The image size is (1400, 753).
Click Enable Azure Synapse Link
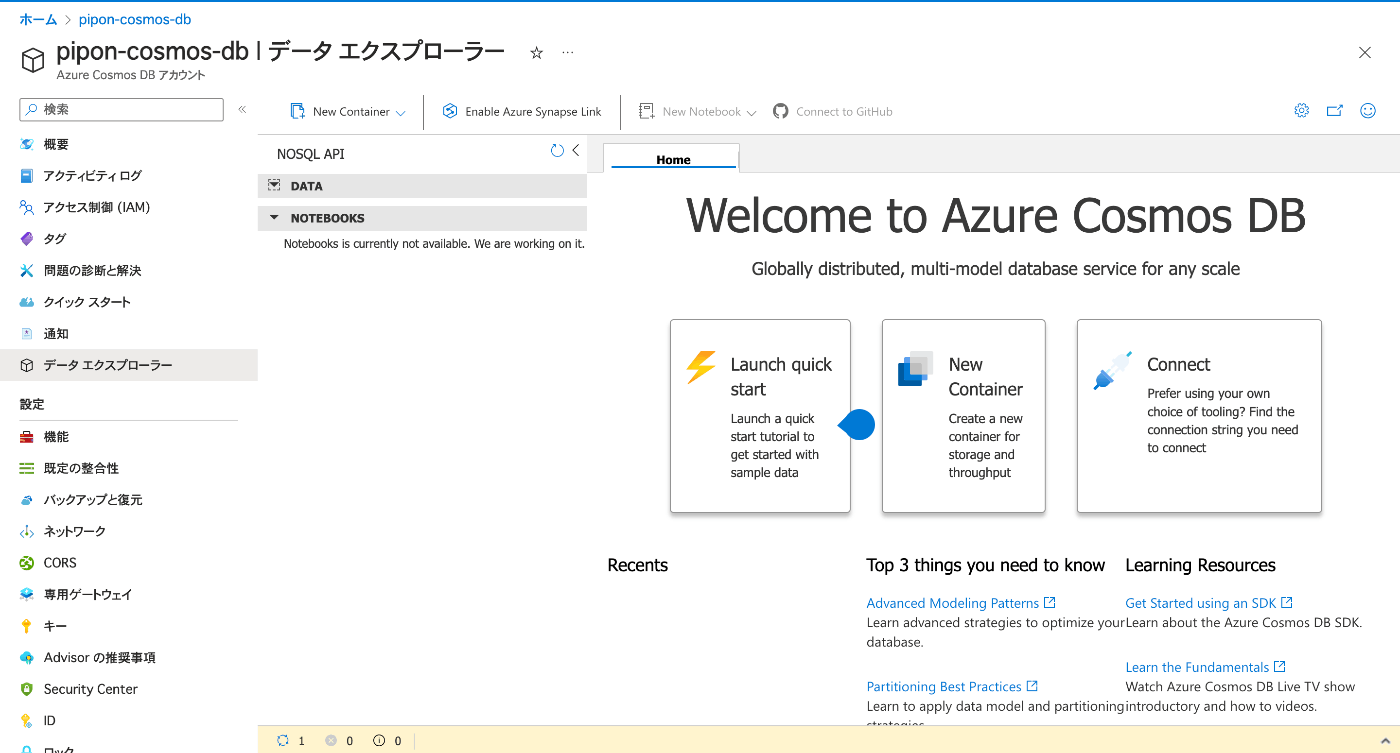522,112
